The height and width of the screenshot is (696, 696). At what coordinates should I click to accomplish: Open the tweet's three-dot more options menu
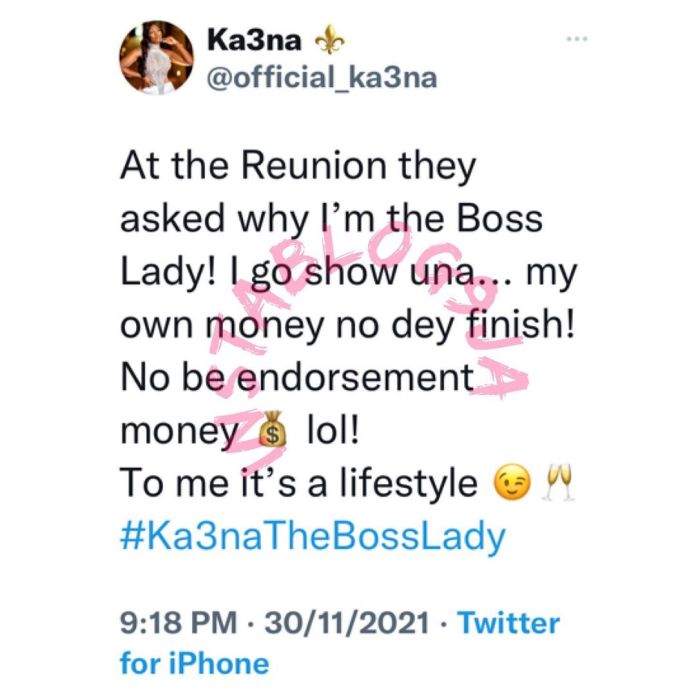coord(577,40)
